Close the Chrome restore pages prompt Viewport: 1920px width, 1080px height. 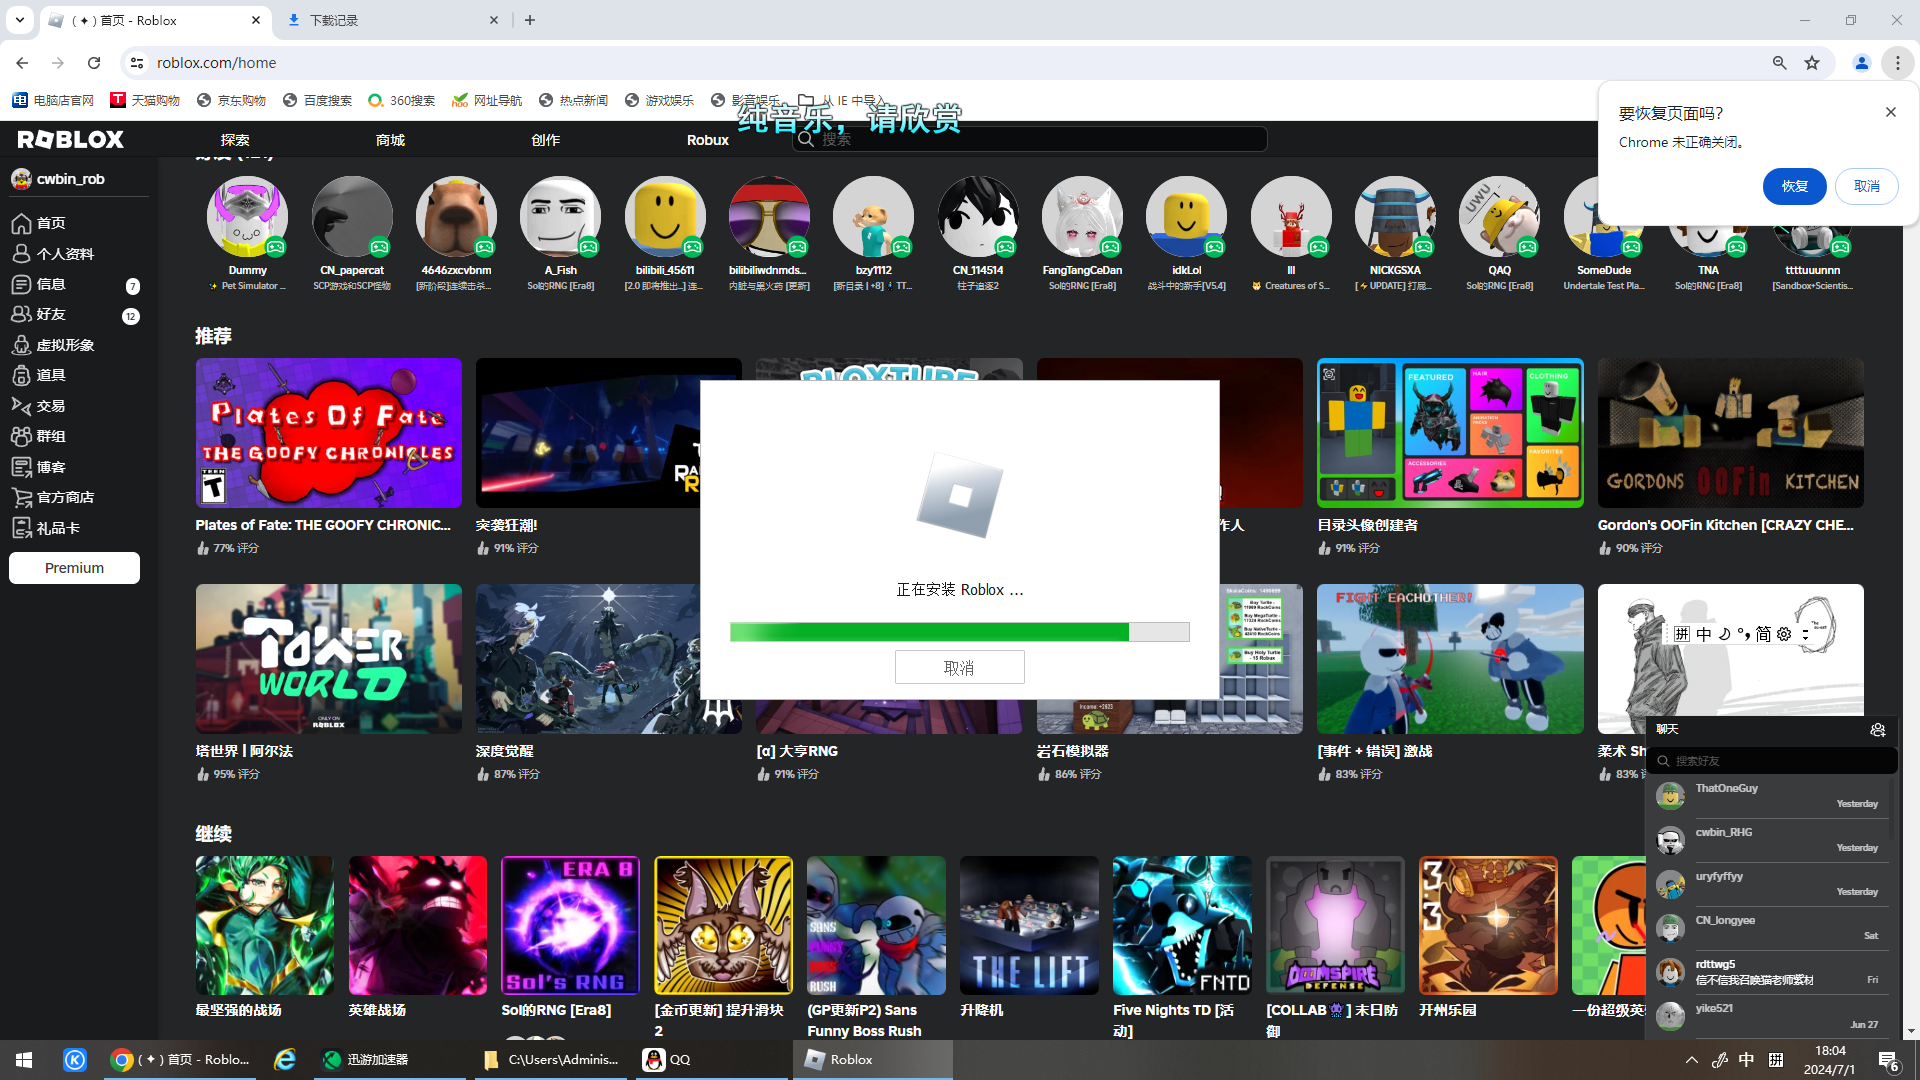[x=1890, y=112]
